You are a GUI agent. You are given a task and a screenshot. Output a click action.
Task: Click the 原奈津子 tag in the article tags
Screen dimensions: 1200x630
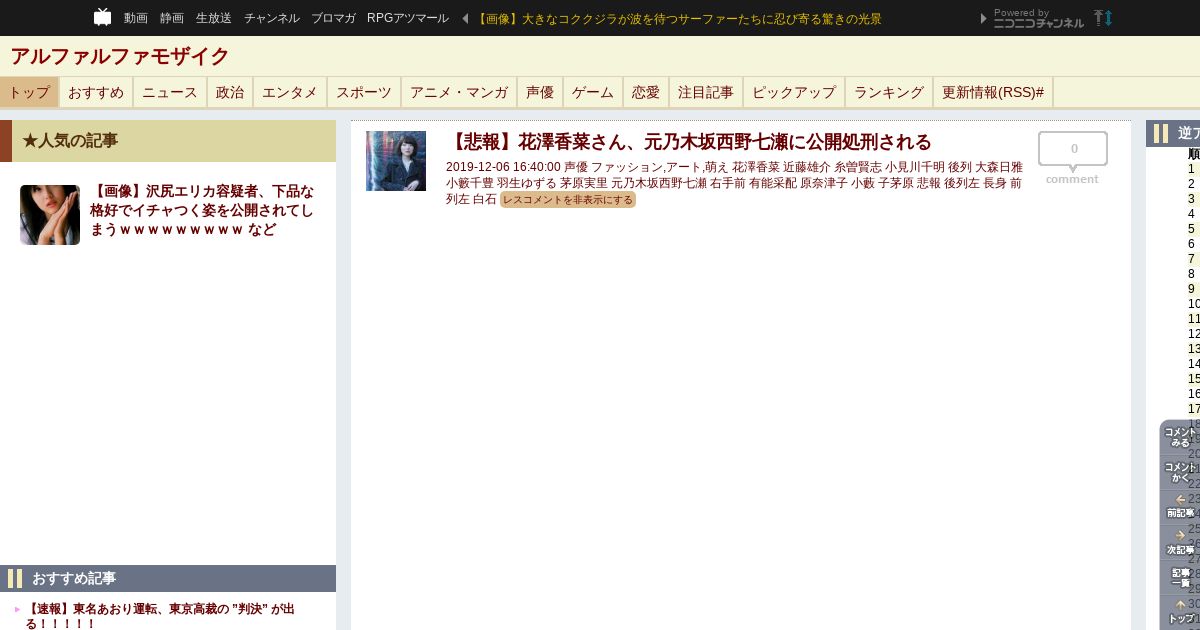tap(824, 183)
